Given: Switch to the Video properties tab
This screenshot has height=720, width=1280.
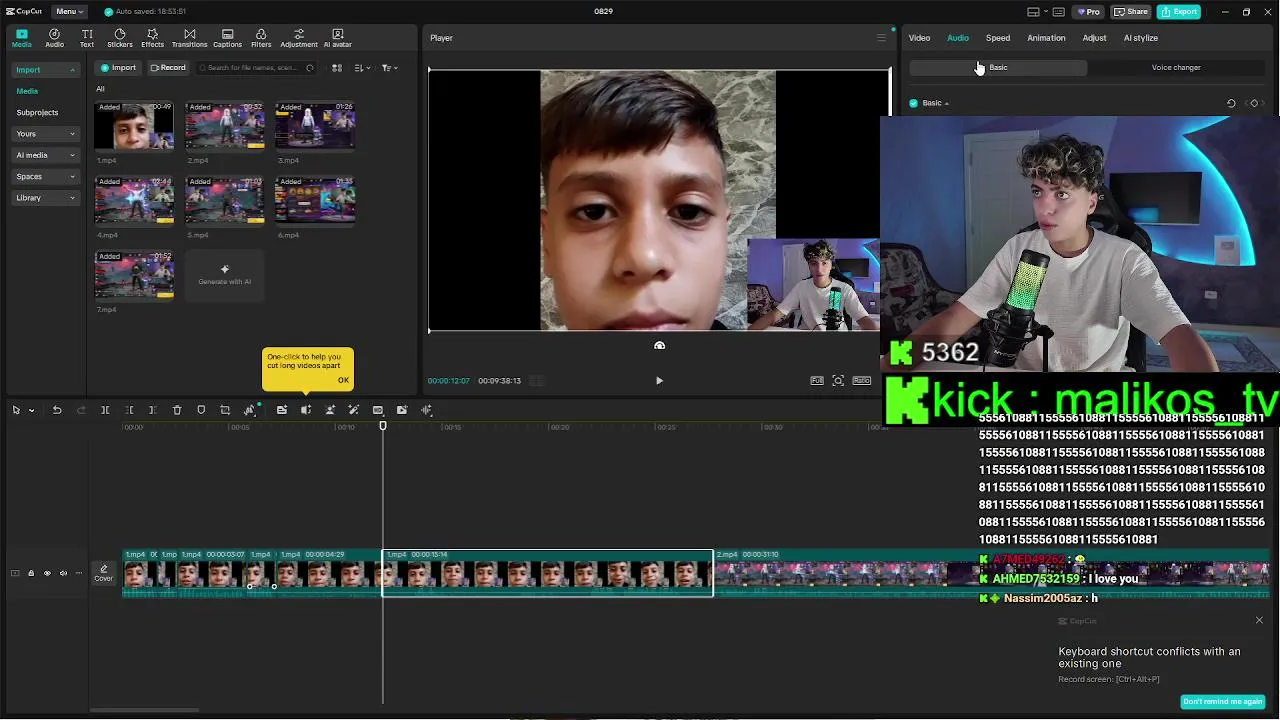Looking at the screenshot, I should coord(919,38).
